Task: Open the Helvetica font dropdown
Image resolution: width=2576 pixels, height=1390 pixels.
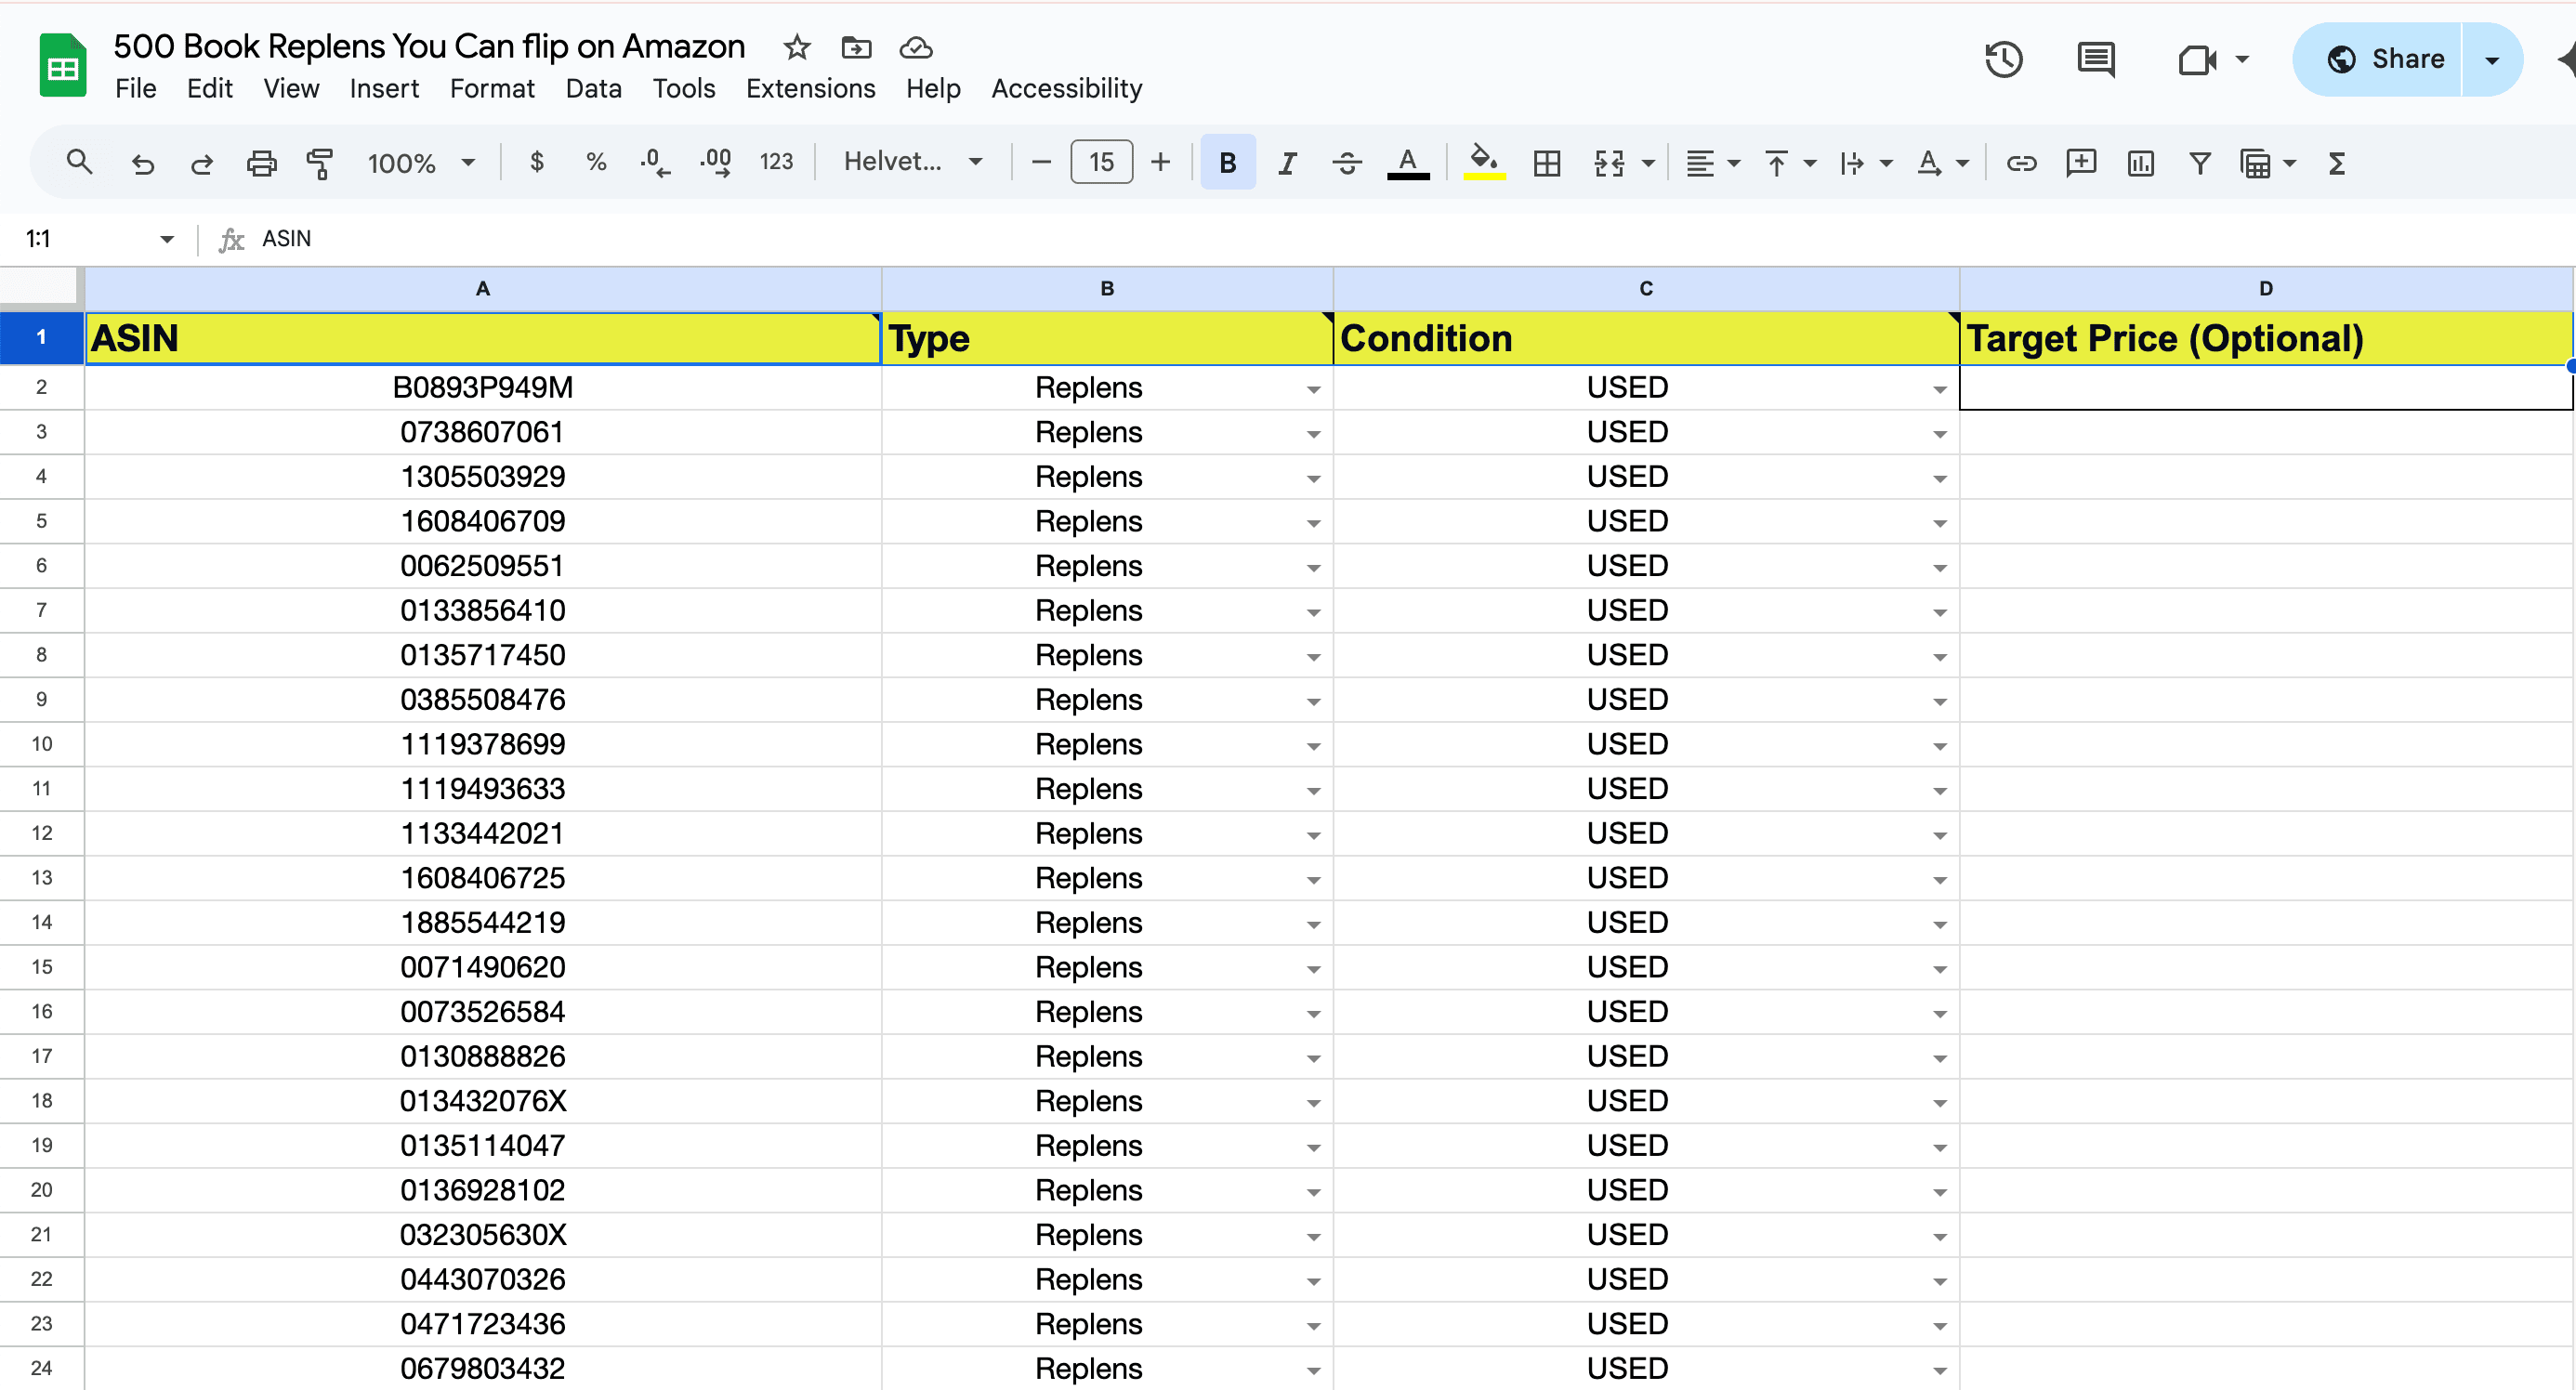Action: click(913, 162)
